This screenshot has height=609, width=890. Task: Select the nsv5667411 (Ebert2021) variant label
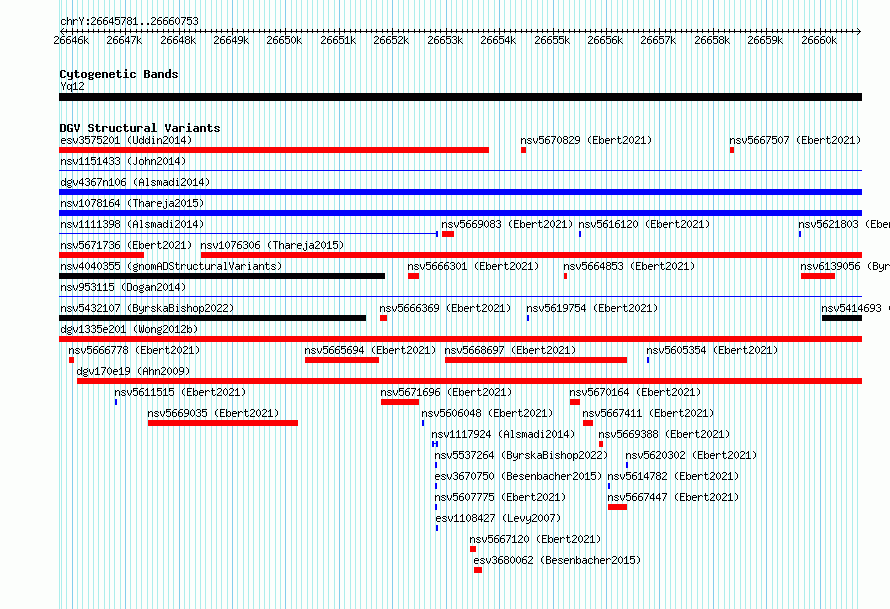point(648,413)
